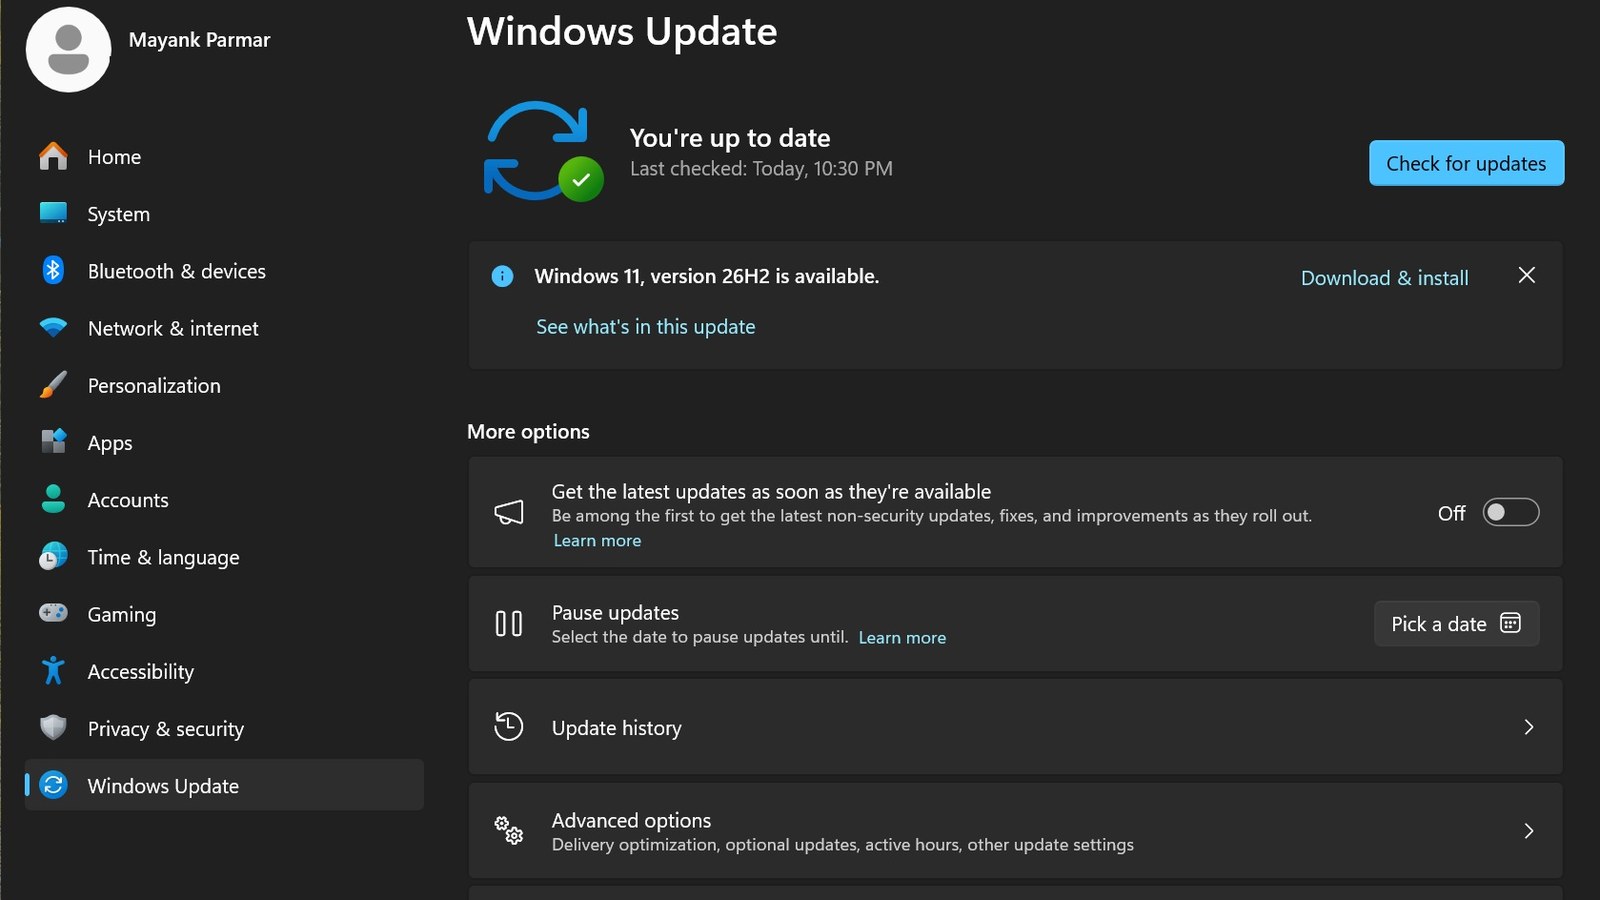Click Check for updates button
Screen dimensions: 1600x900
1466,163
